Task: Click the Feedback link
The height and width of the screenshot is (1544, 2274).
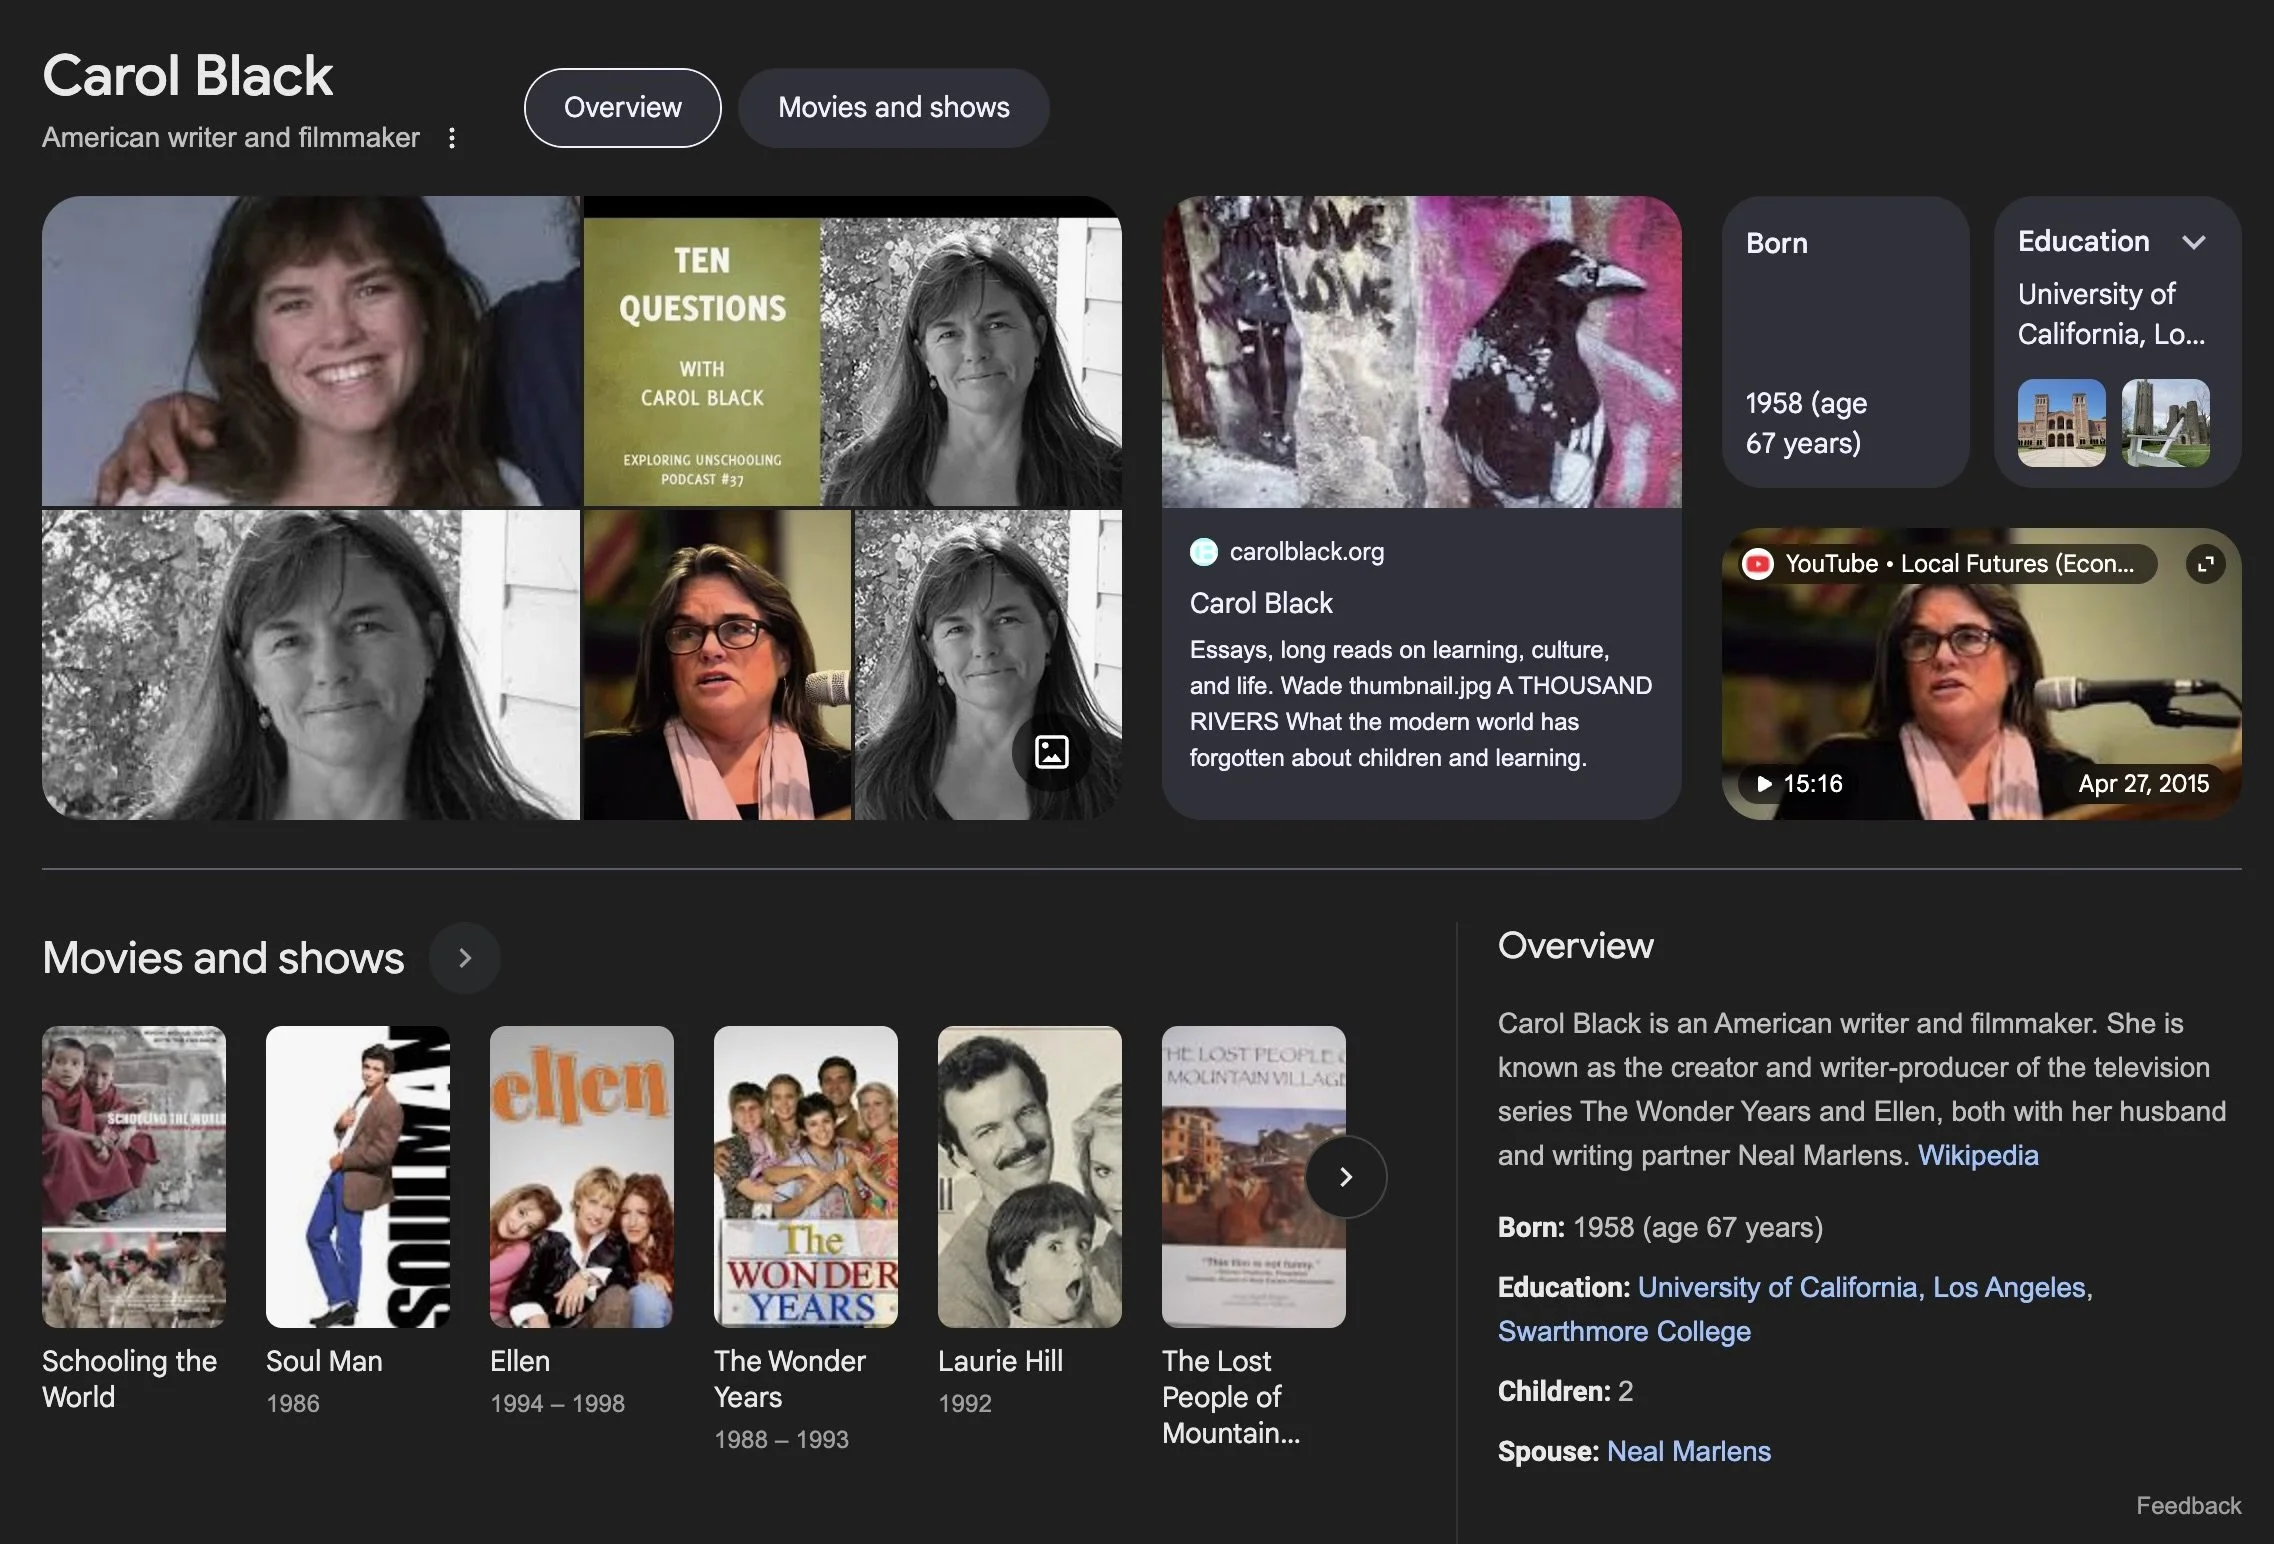Action: (2188, 1505)
